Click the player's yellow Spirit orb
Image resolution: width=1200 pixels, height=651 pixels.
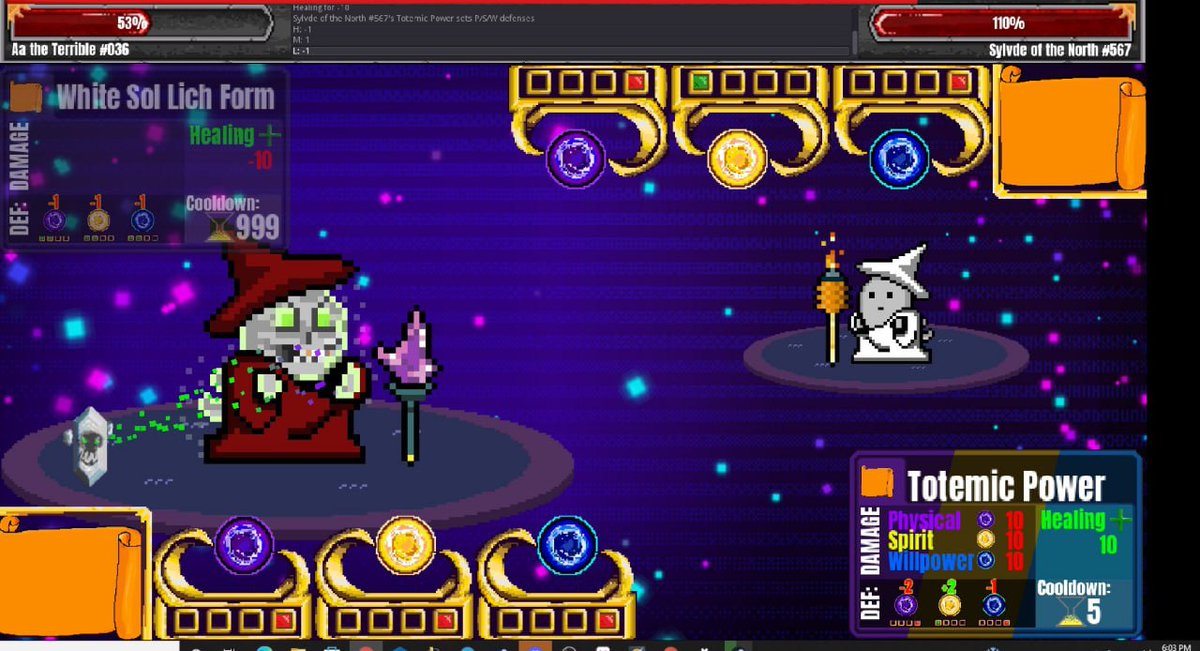(406, 545)
